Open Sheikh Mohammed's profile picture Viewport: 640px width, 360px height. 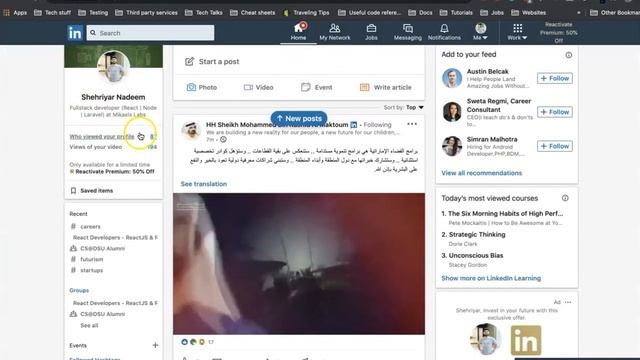[x=191, y=131]
